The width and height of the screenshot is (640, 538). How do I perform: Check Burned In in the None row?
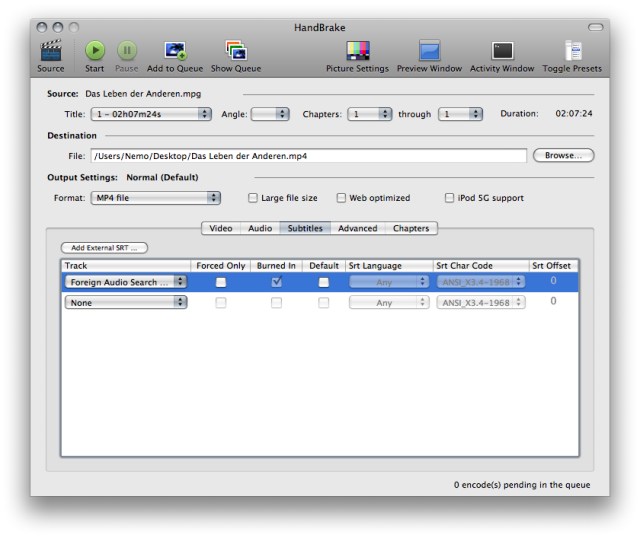[276, 302]
